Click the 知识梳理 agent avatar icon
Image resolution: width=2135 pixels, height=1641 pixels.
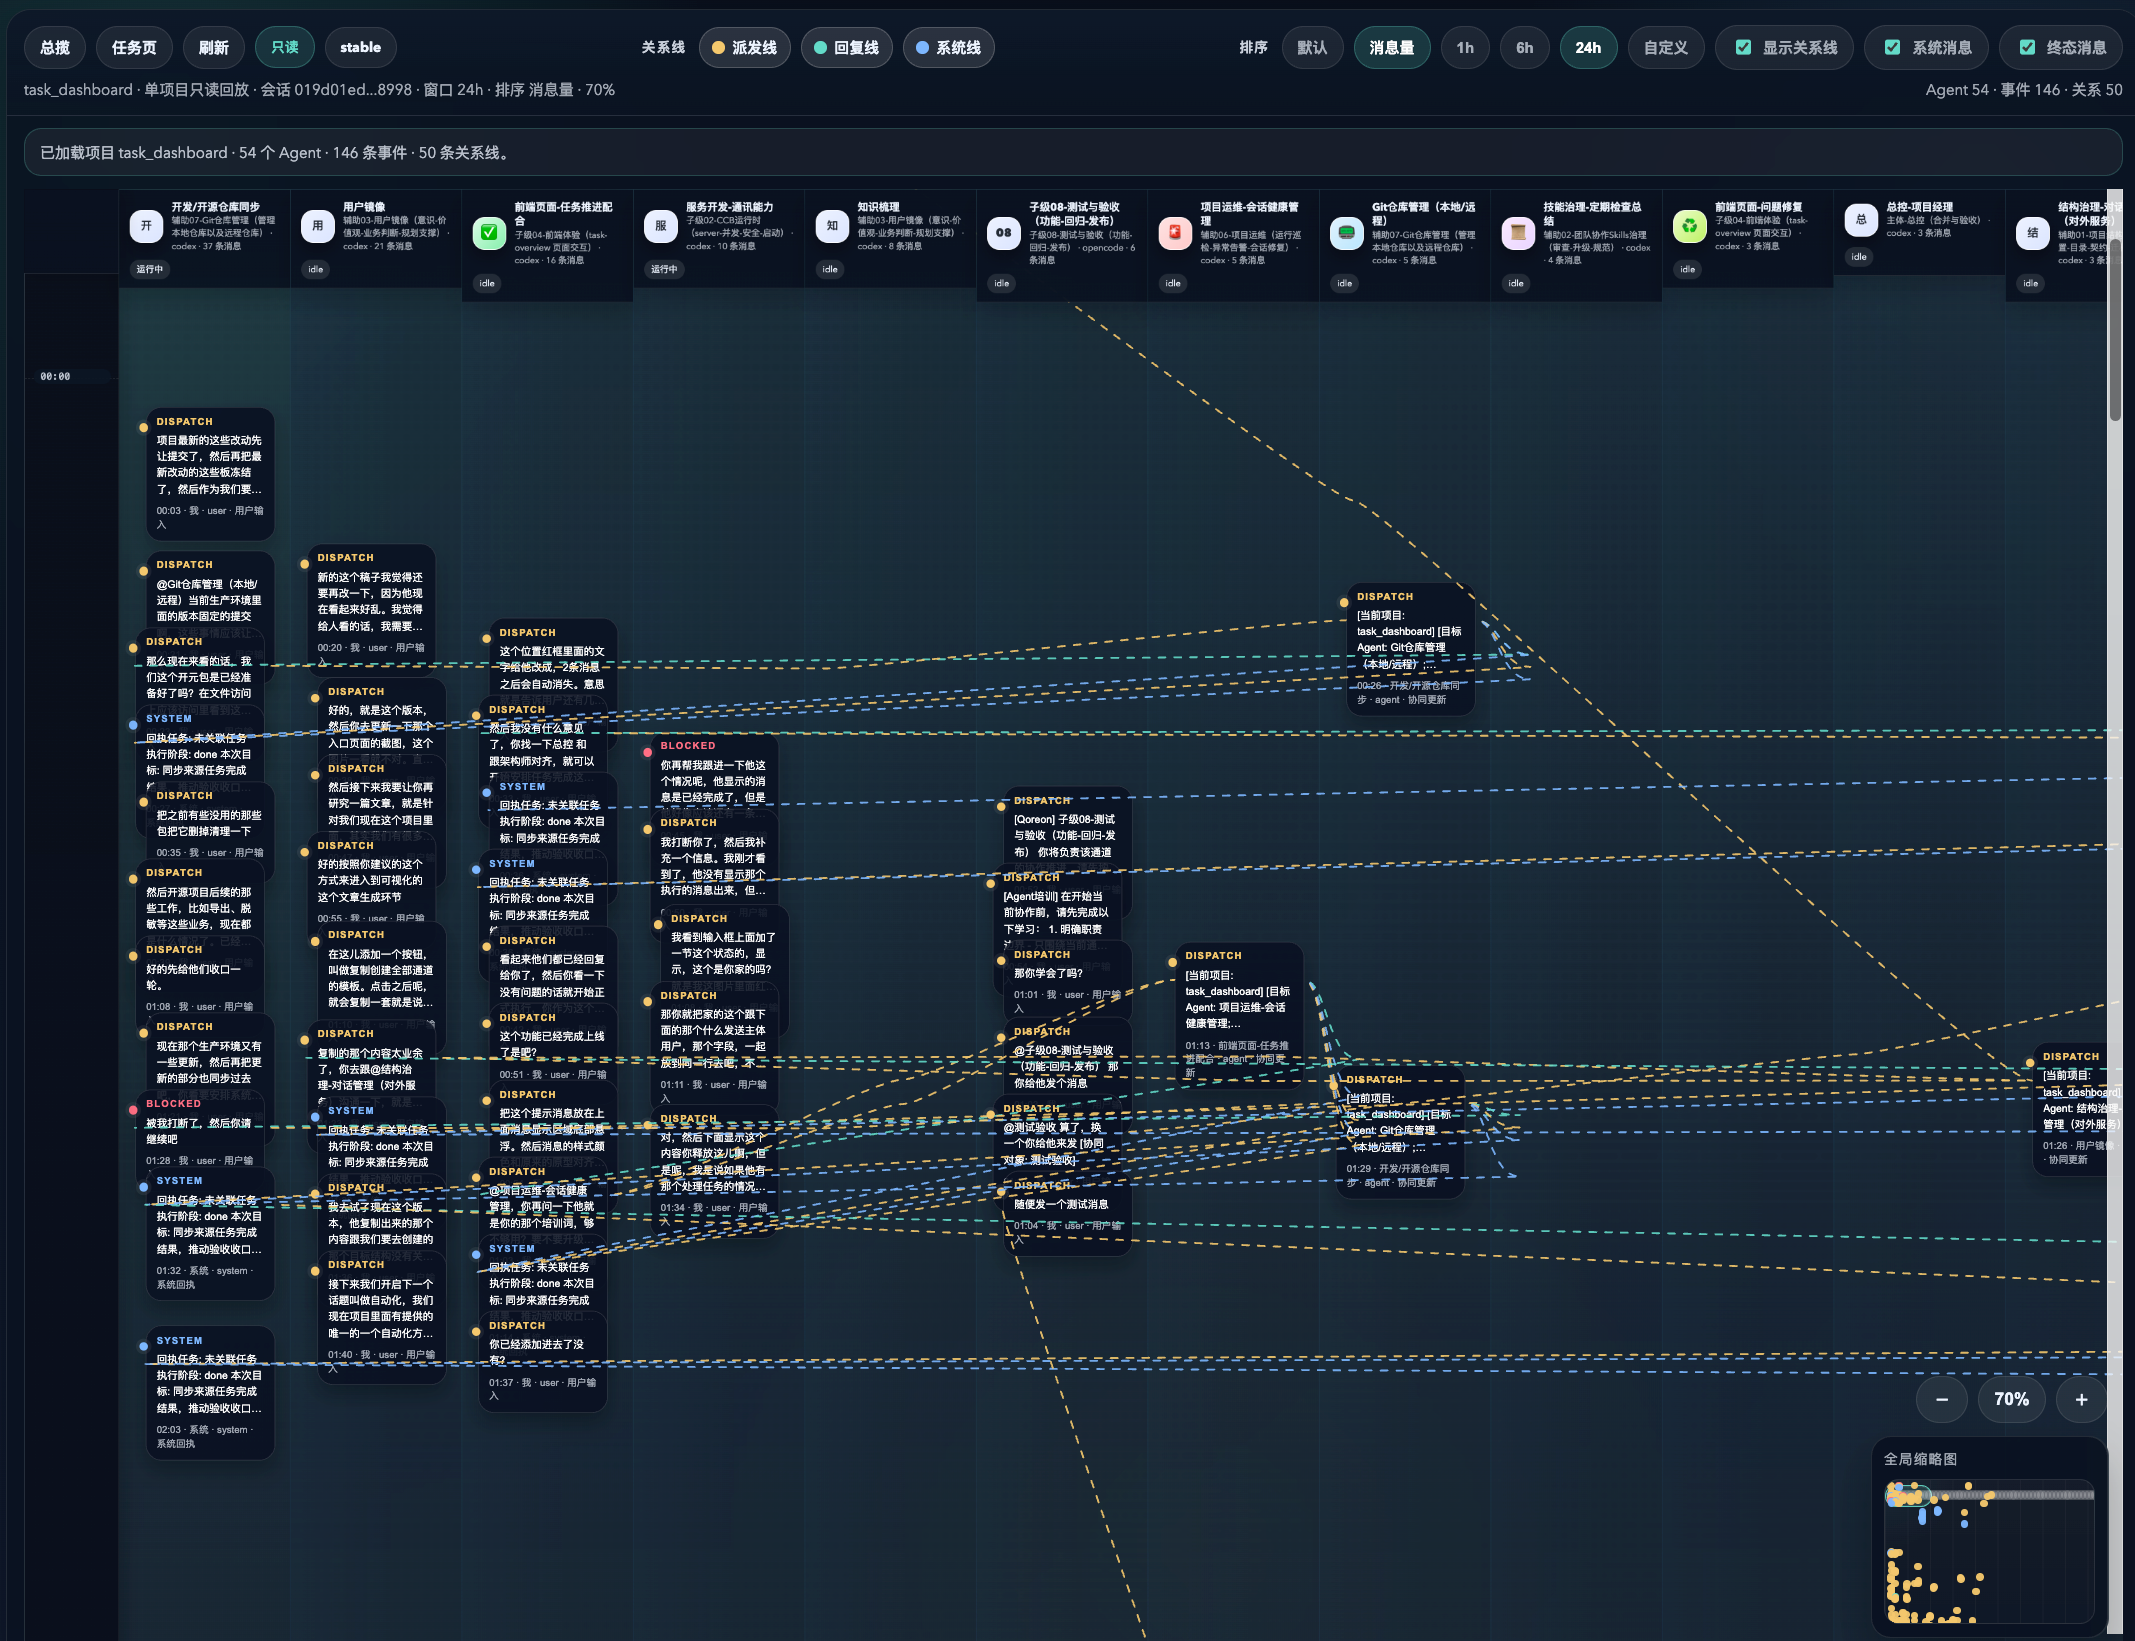pyautogui.click(x=831, y=227)
